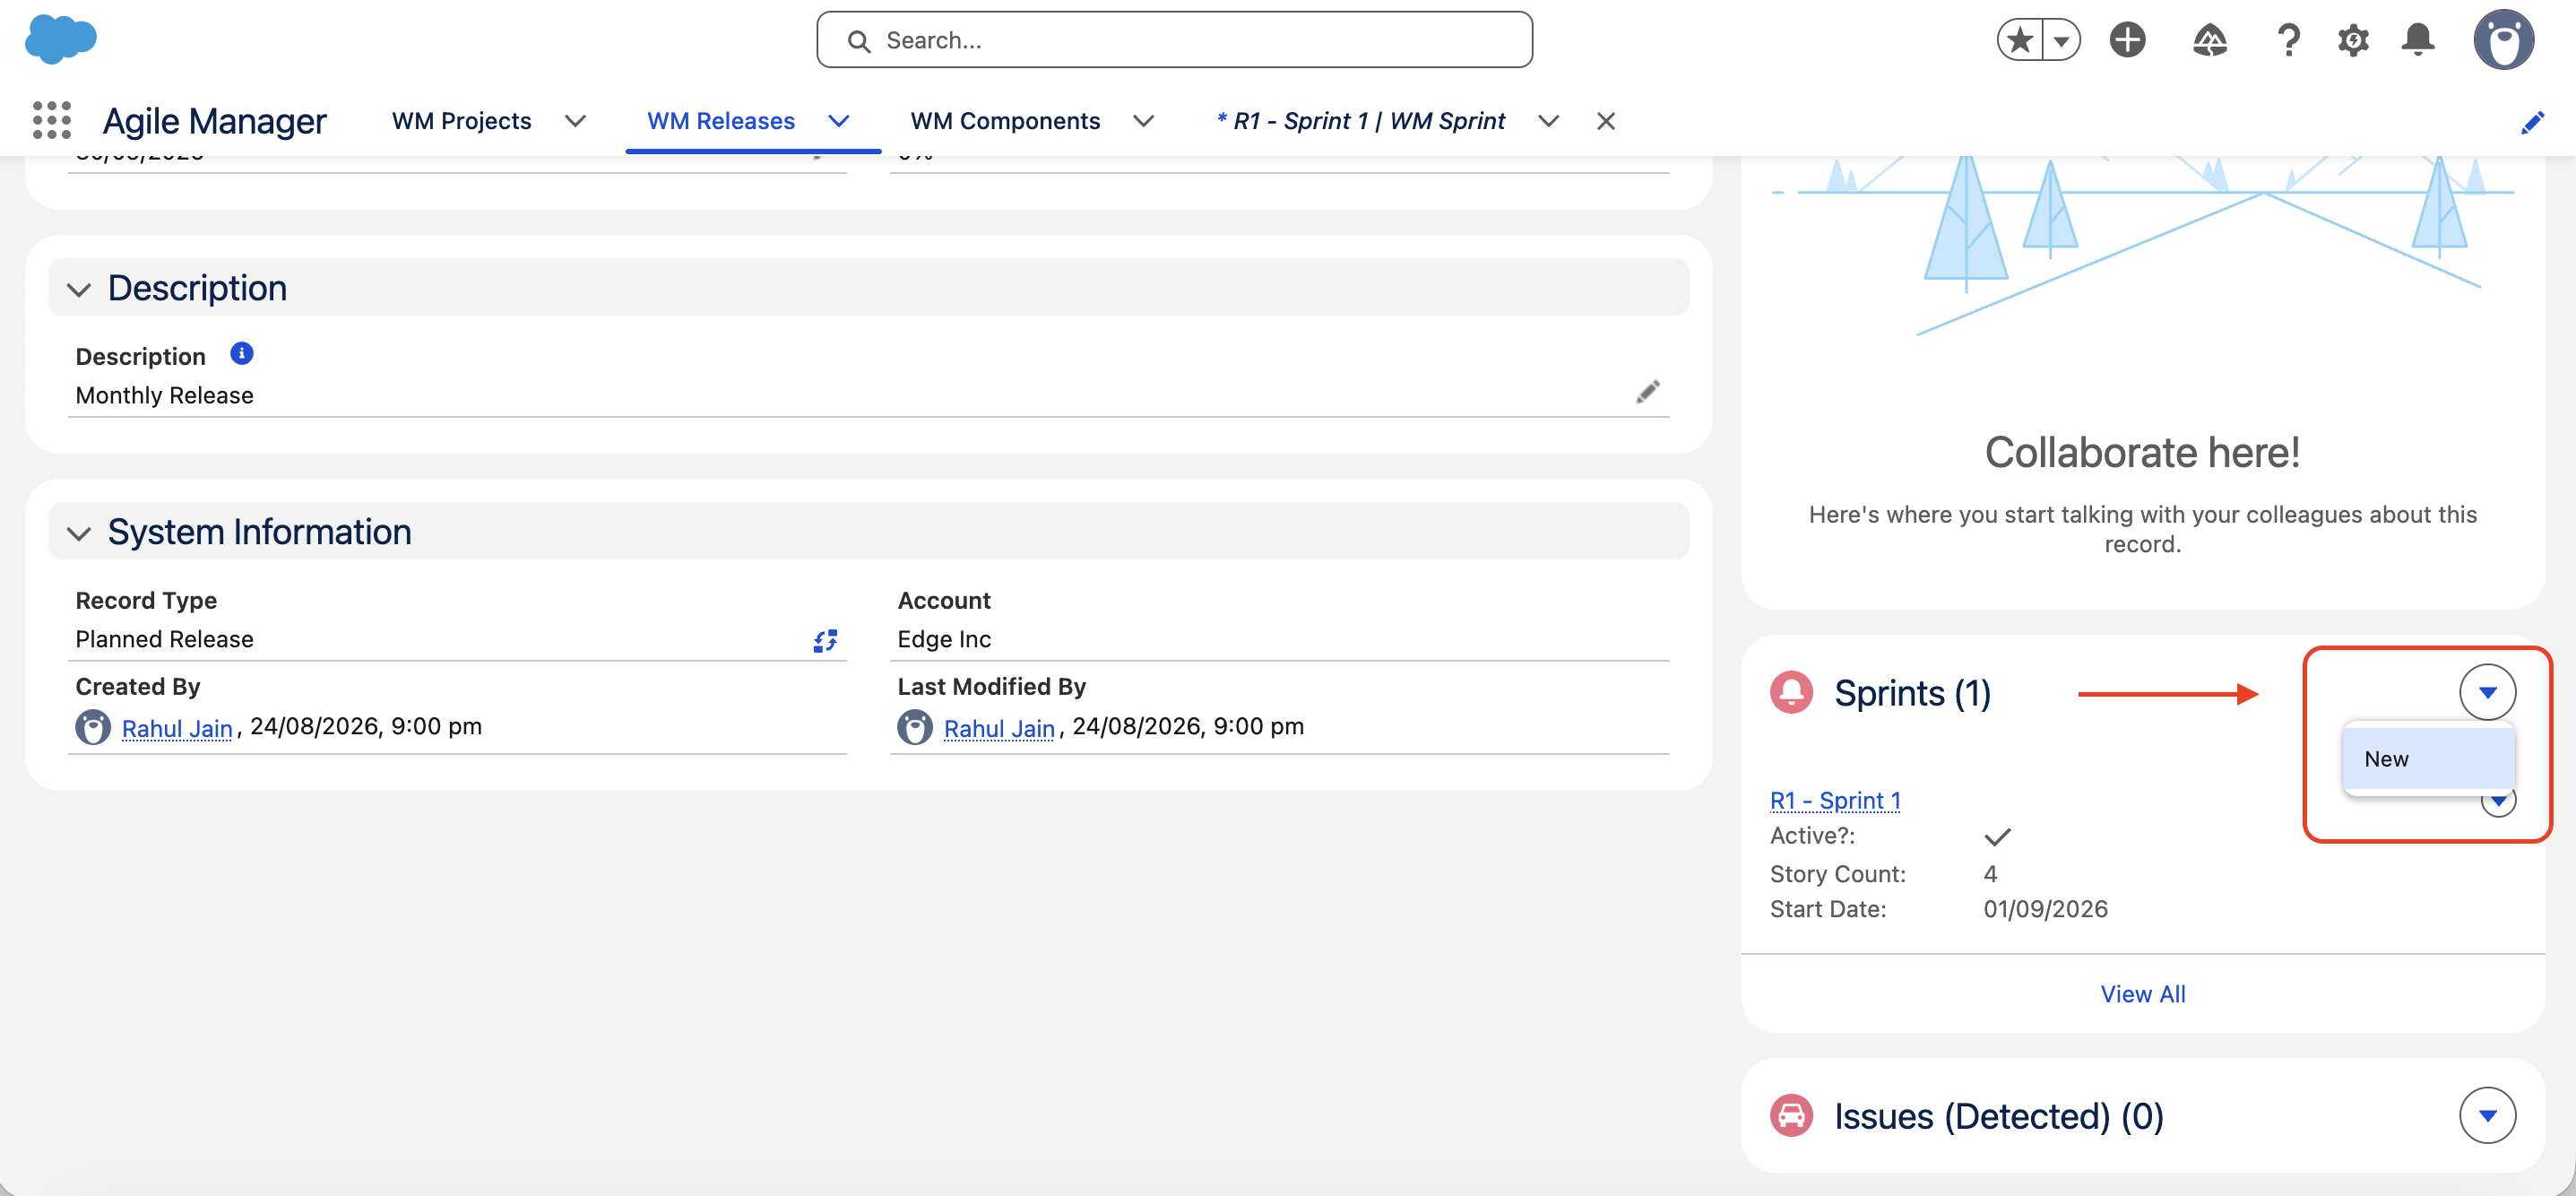The height and width of the screenshot is (1196, 2576).
Task: Click the Salesforce cloud logo
Action: tap(60, 40)
